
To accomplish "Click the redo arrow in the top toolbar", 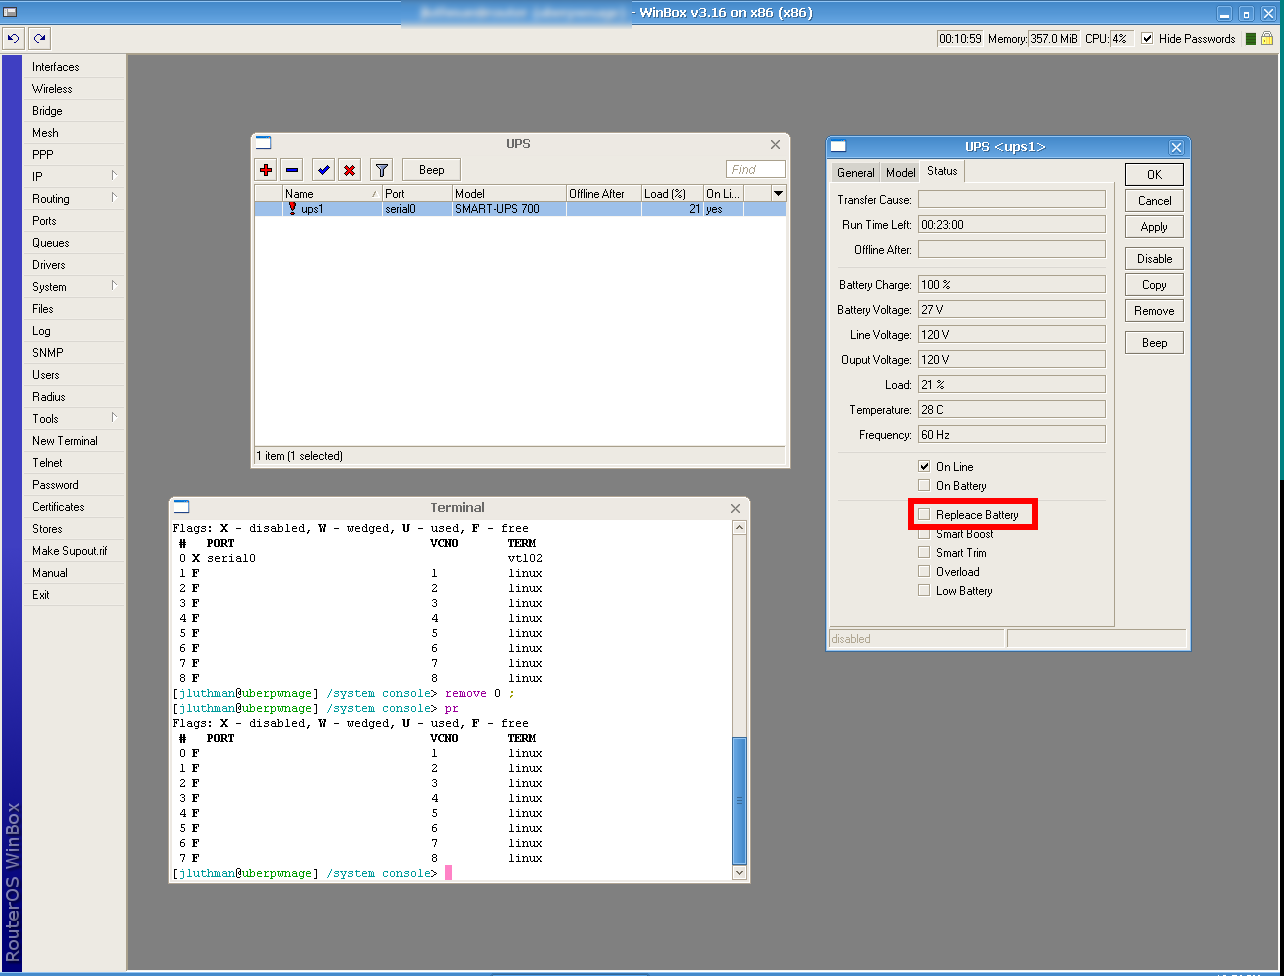I will [38, 38].
